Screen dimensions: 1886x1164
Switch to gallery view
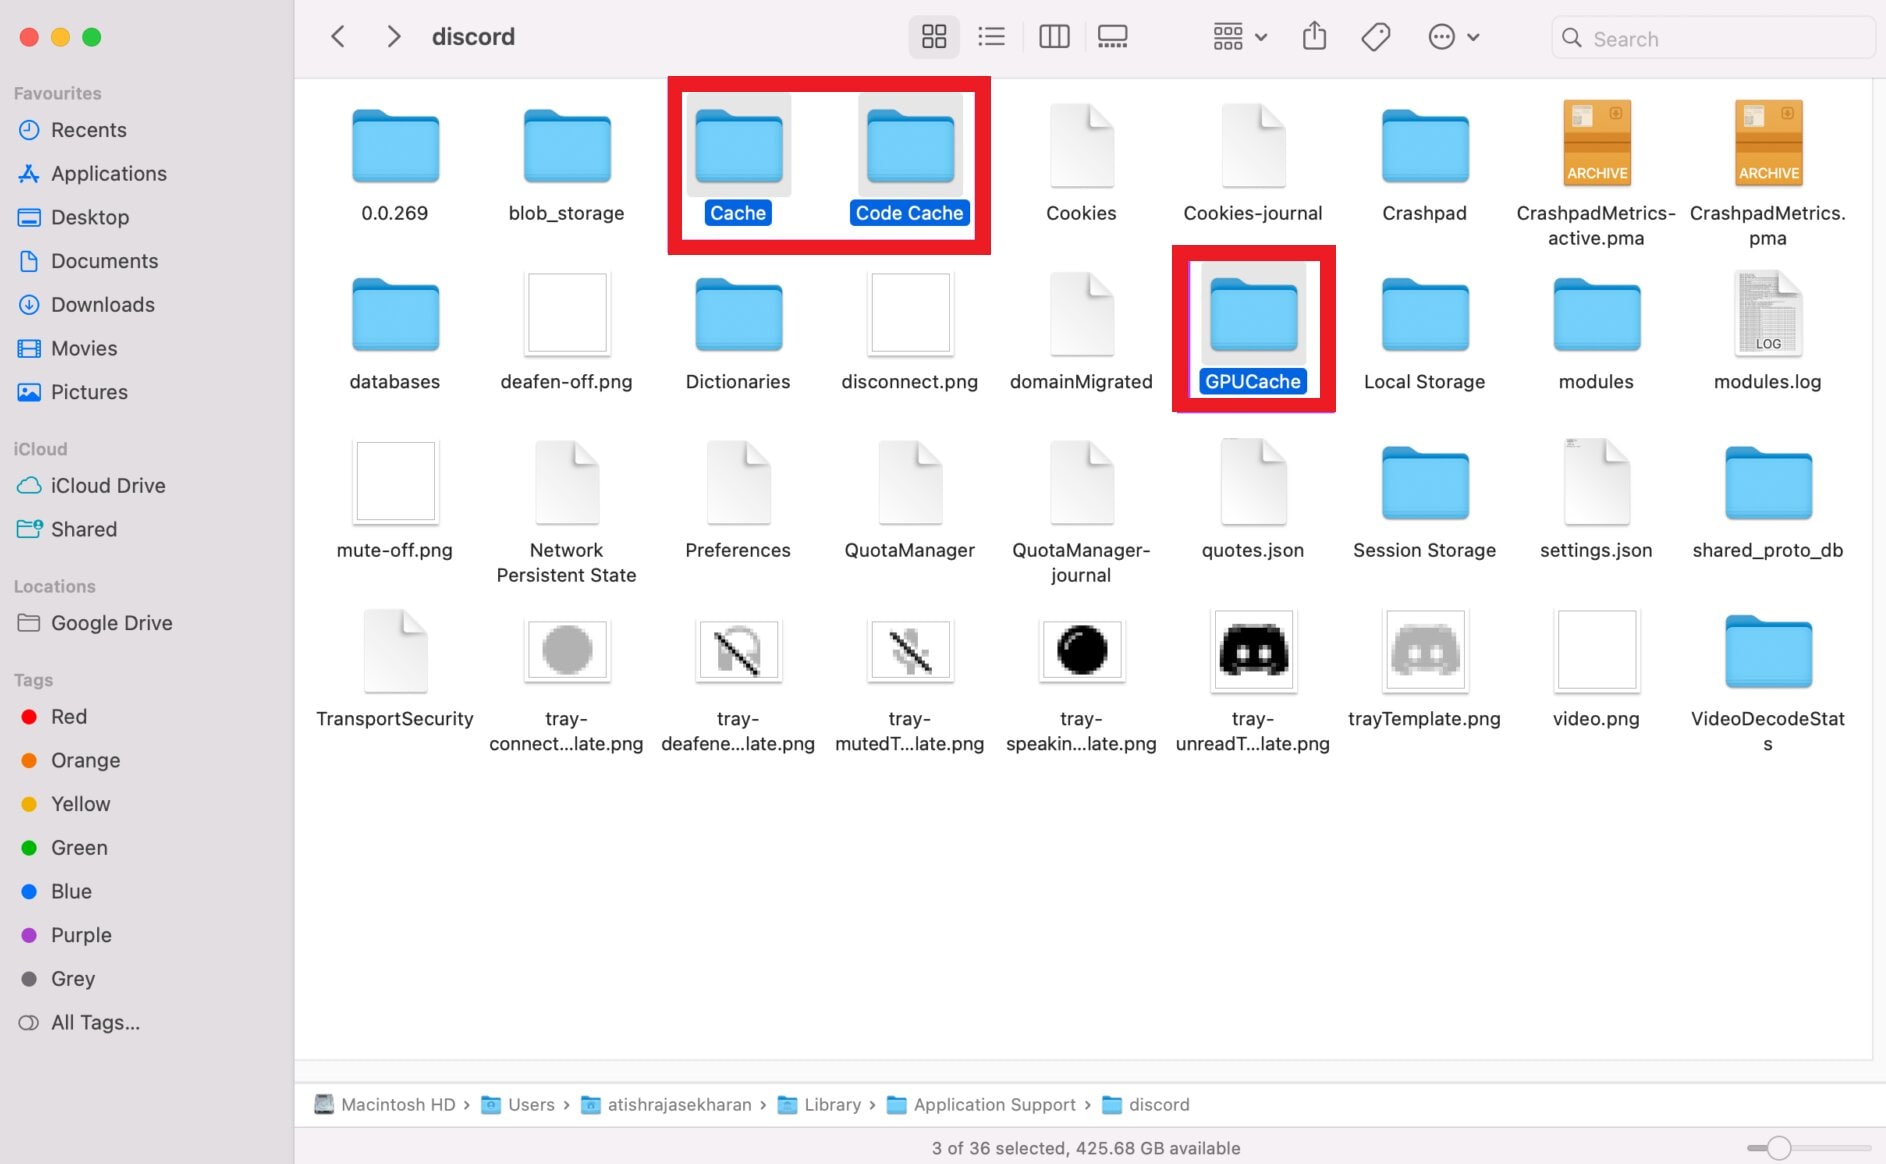coord(1112,36)
